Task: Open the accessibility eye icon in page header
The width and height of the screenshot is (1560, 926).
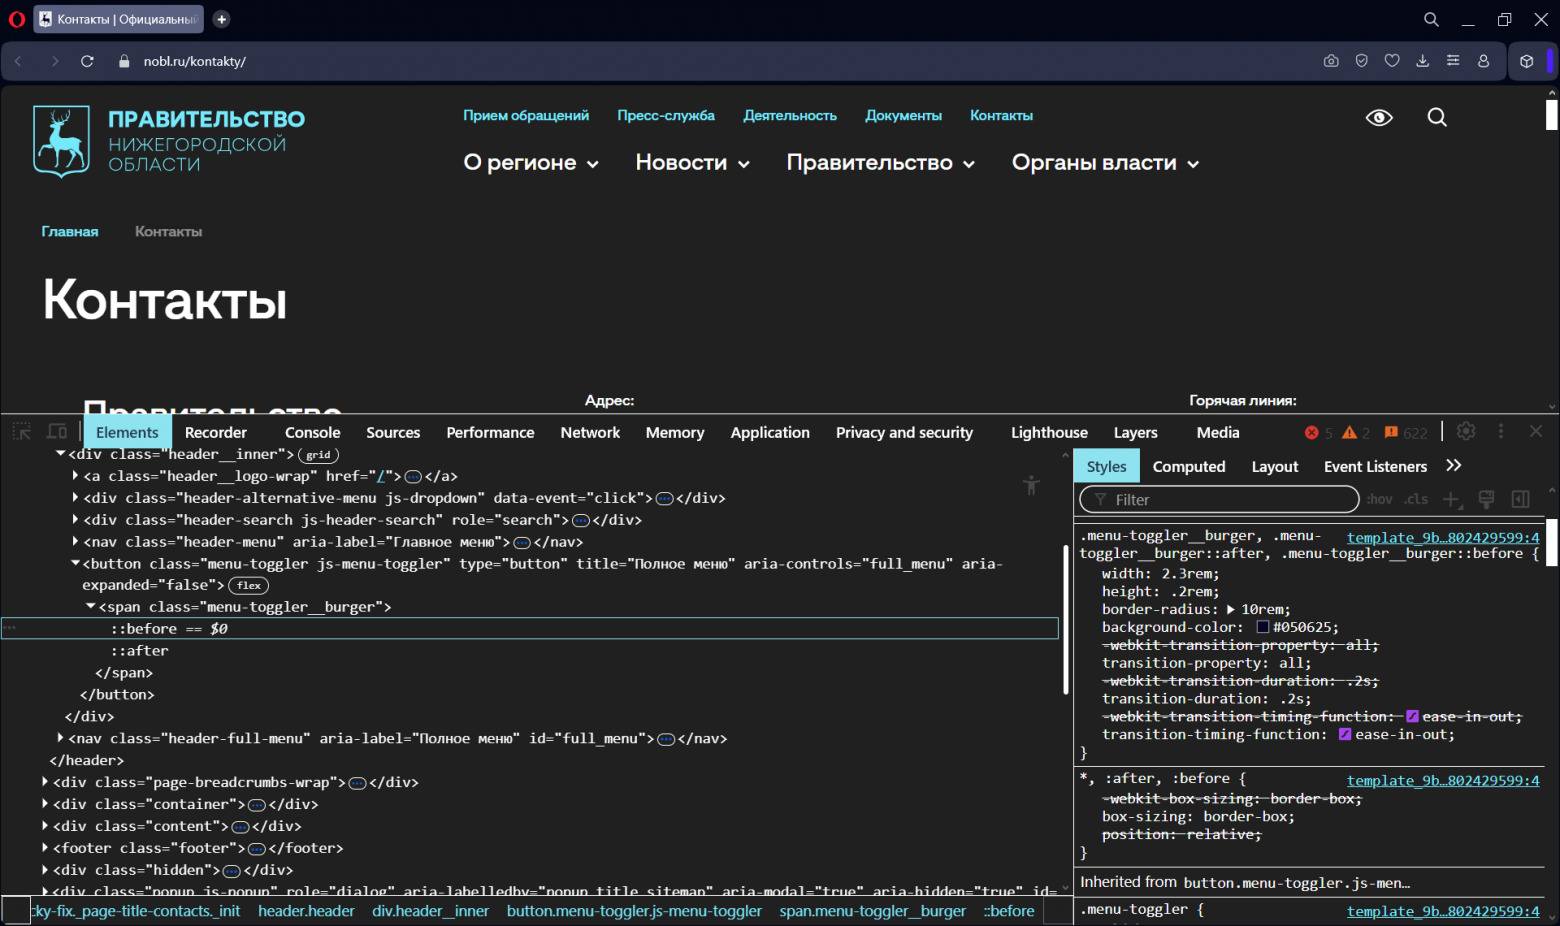Action: [1379, 117]
